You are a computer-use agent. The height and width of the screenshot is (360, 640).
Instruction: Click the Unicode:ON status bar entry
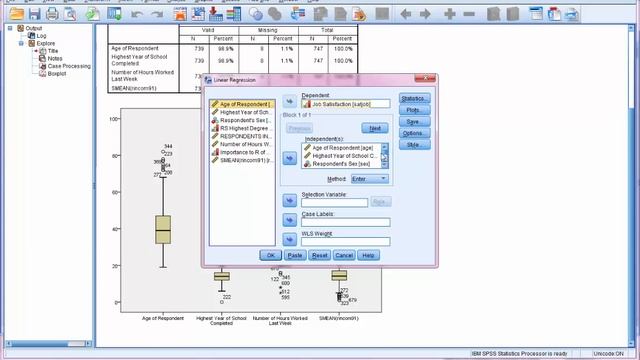[608, 353]
